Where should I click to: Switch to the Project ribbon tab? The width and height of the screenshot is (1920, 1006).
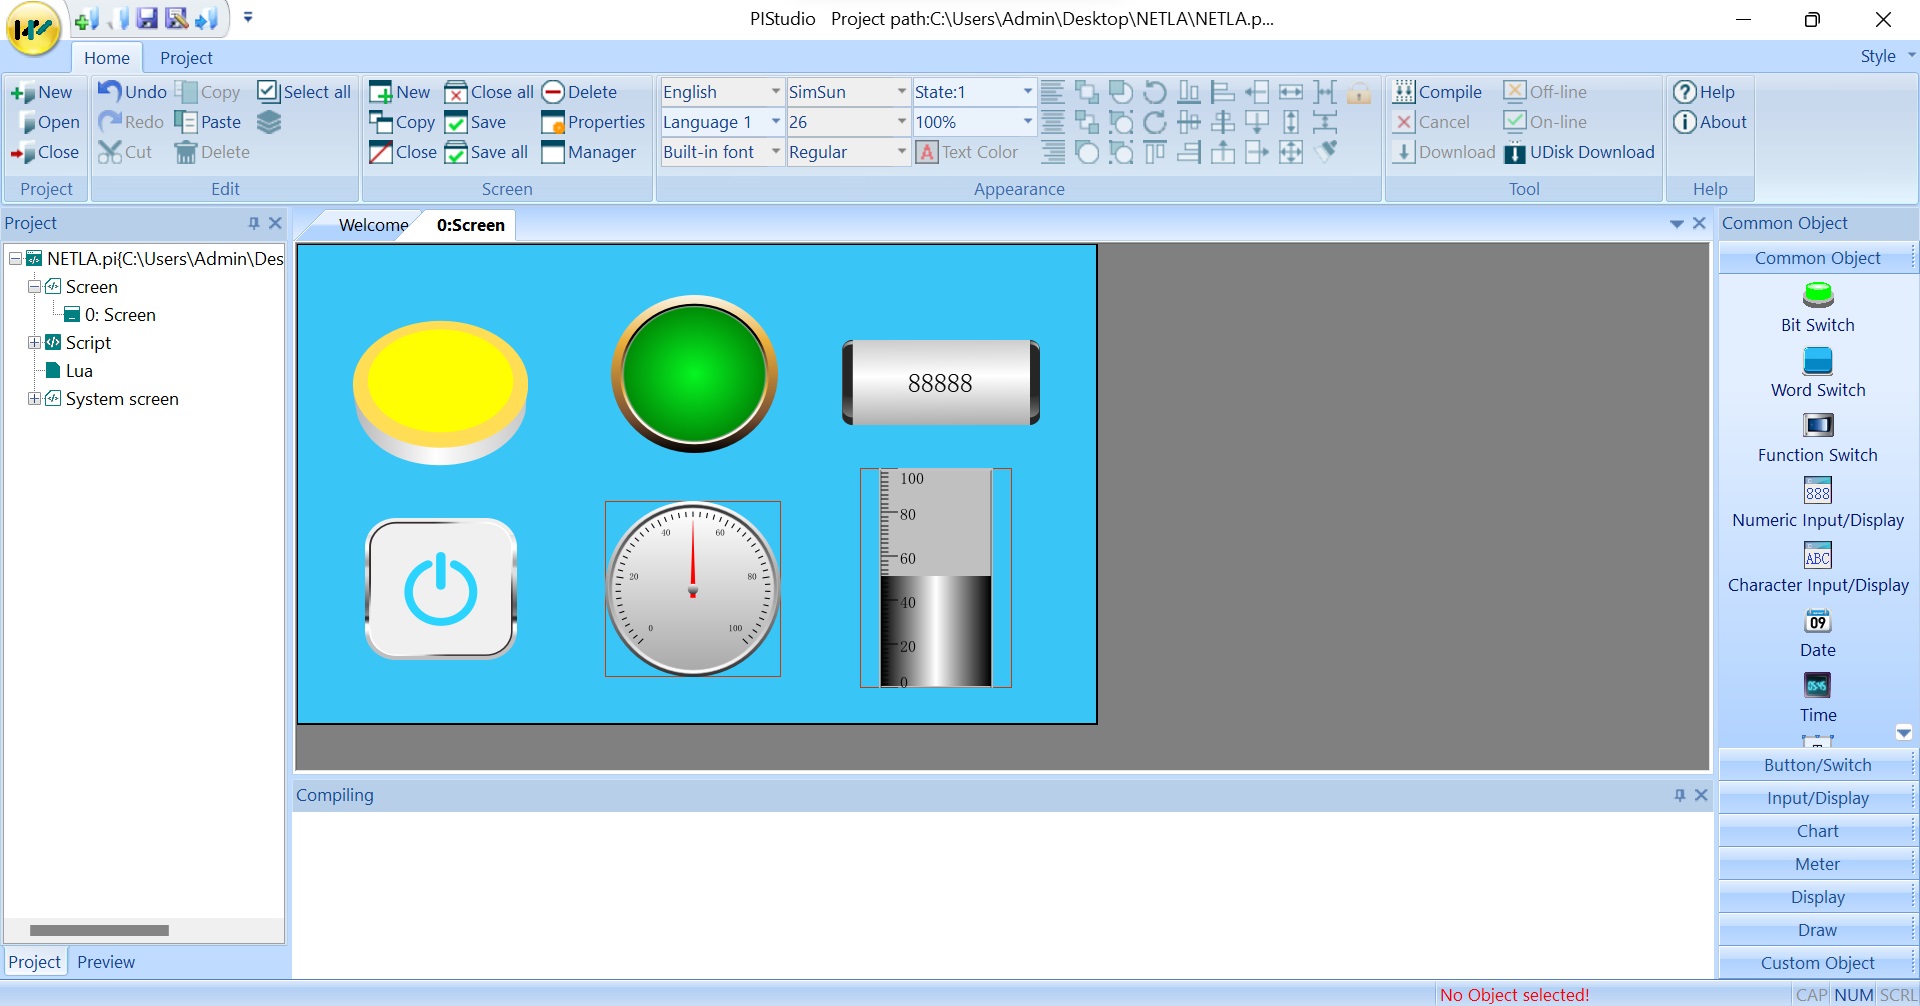point(186,57)
